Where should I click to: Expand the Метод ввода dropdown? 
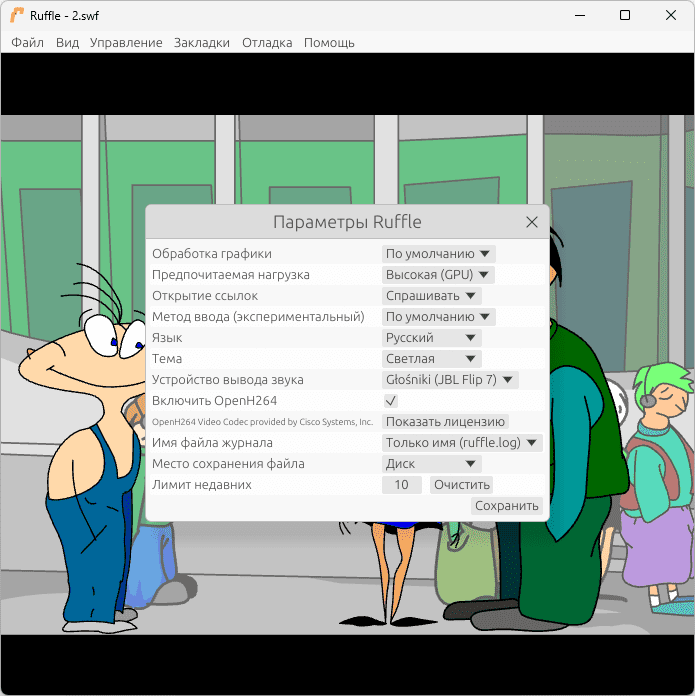pos(438,317)
